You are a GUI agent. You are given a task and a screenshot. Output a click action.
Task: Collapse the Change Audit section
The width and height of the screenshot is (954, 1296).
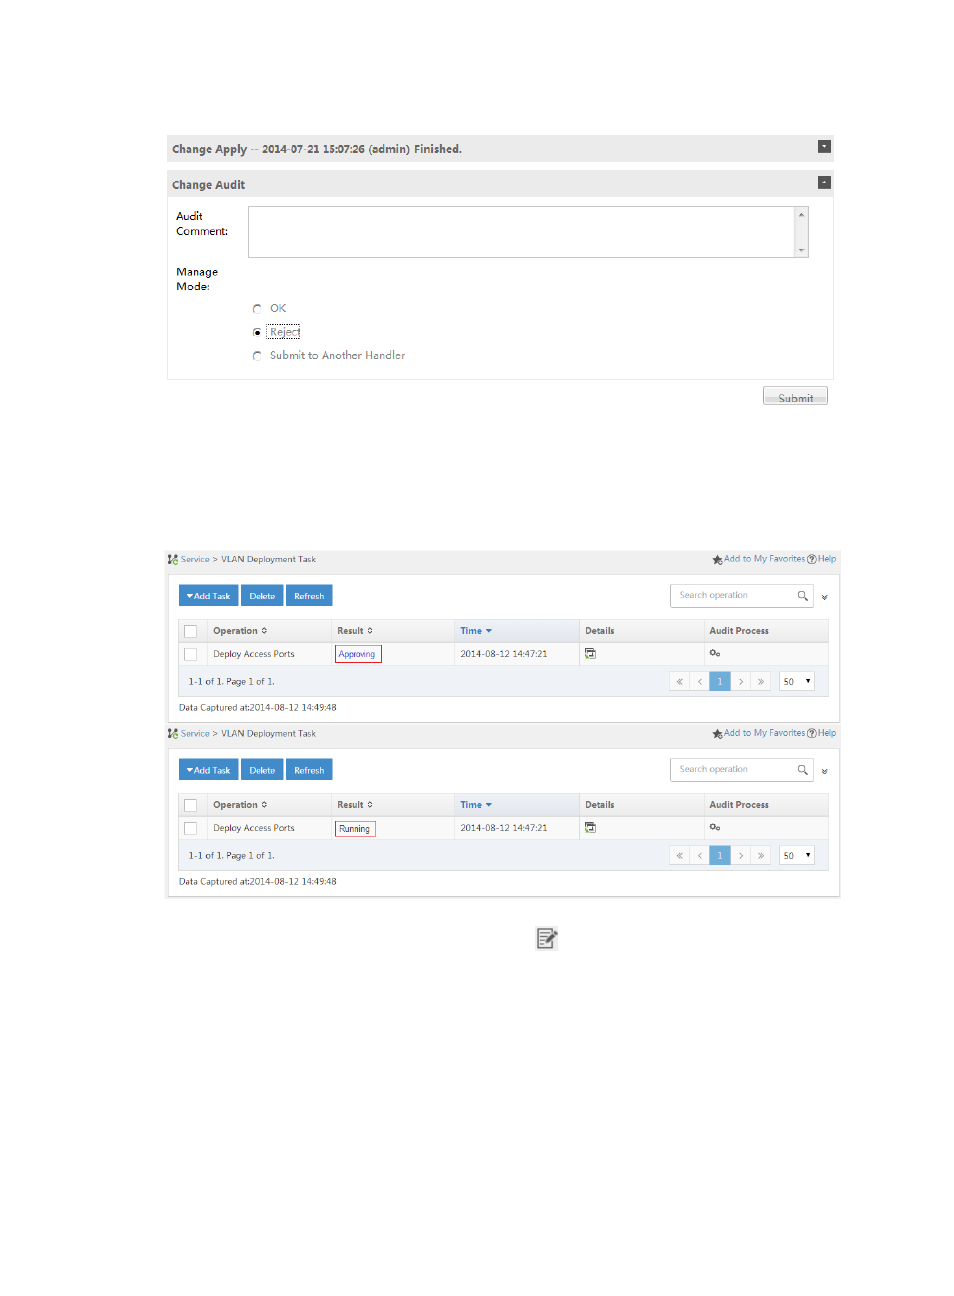pyautogui.click(x=824, y=183)
